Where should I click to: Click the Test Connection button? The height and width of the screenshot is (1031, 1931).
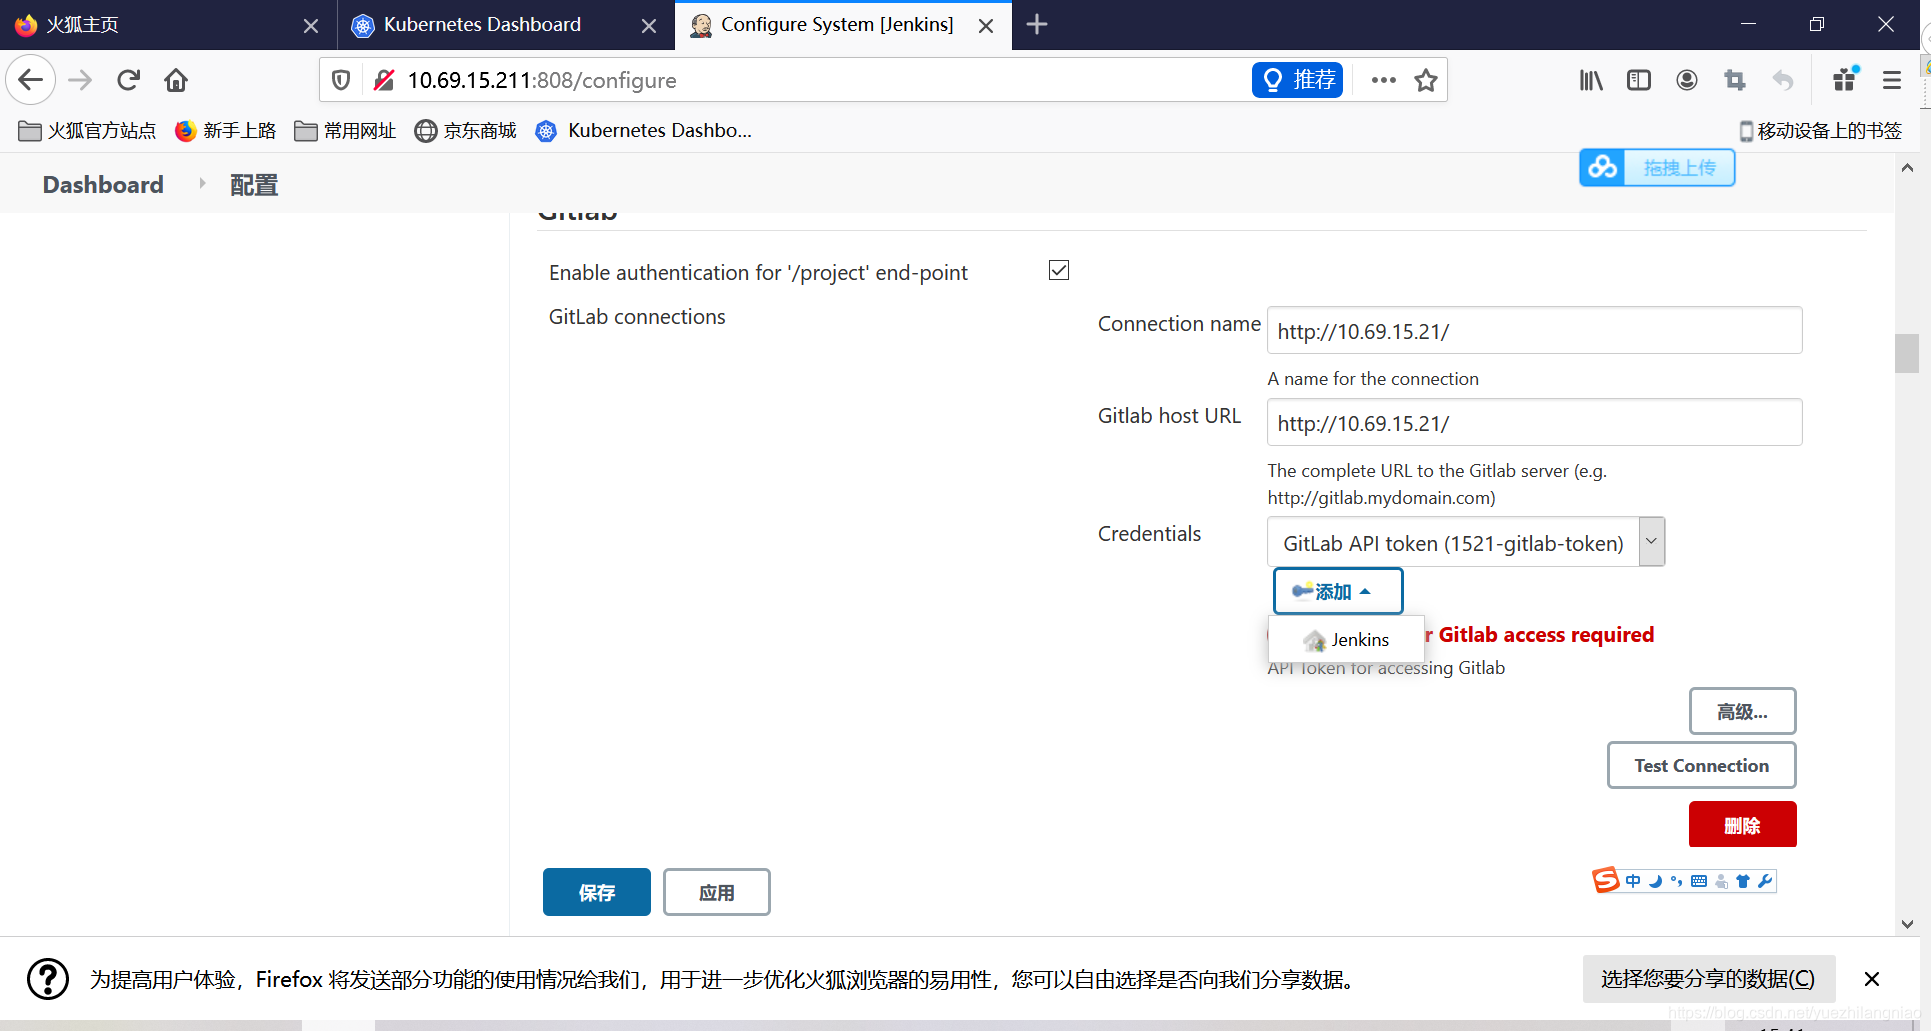pyautogui.click(x=1701, y=765)
